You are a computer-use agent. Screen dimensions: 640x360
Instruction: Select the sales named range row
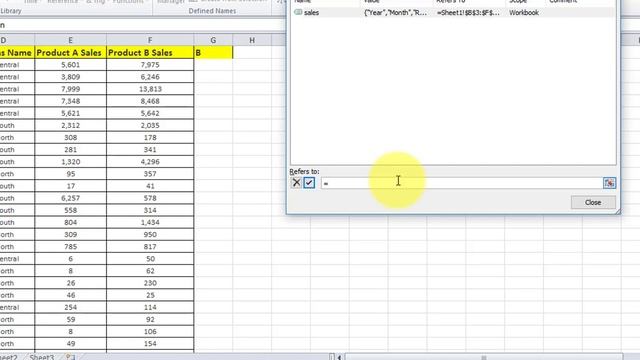coord(452,13)
